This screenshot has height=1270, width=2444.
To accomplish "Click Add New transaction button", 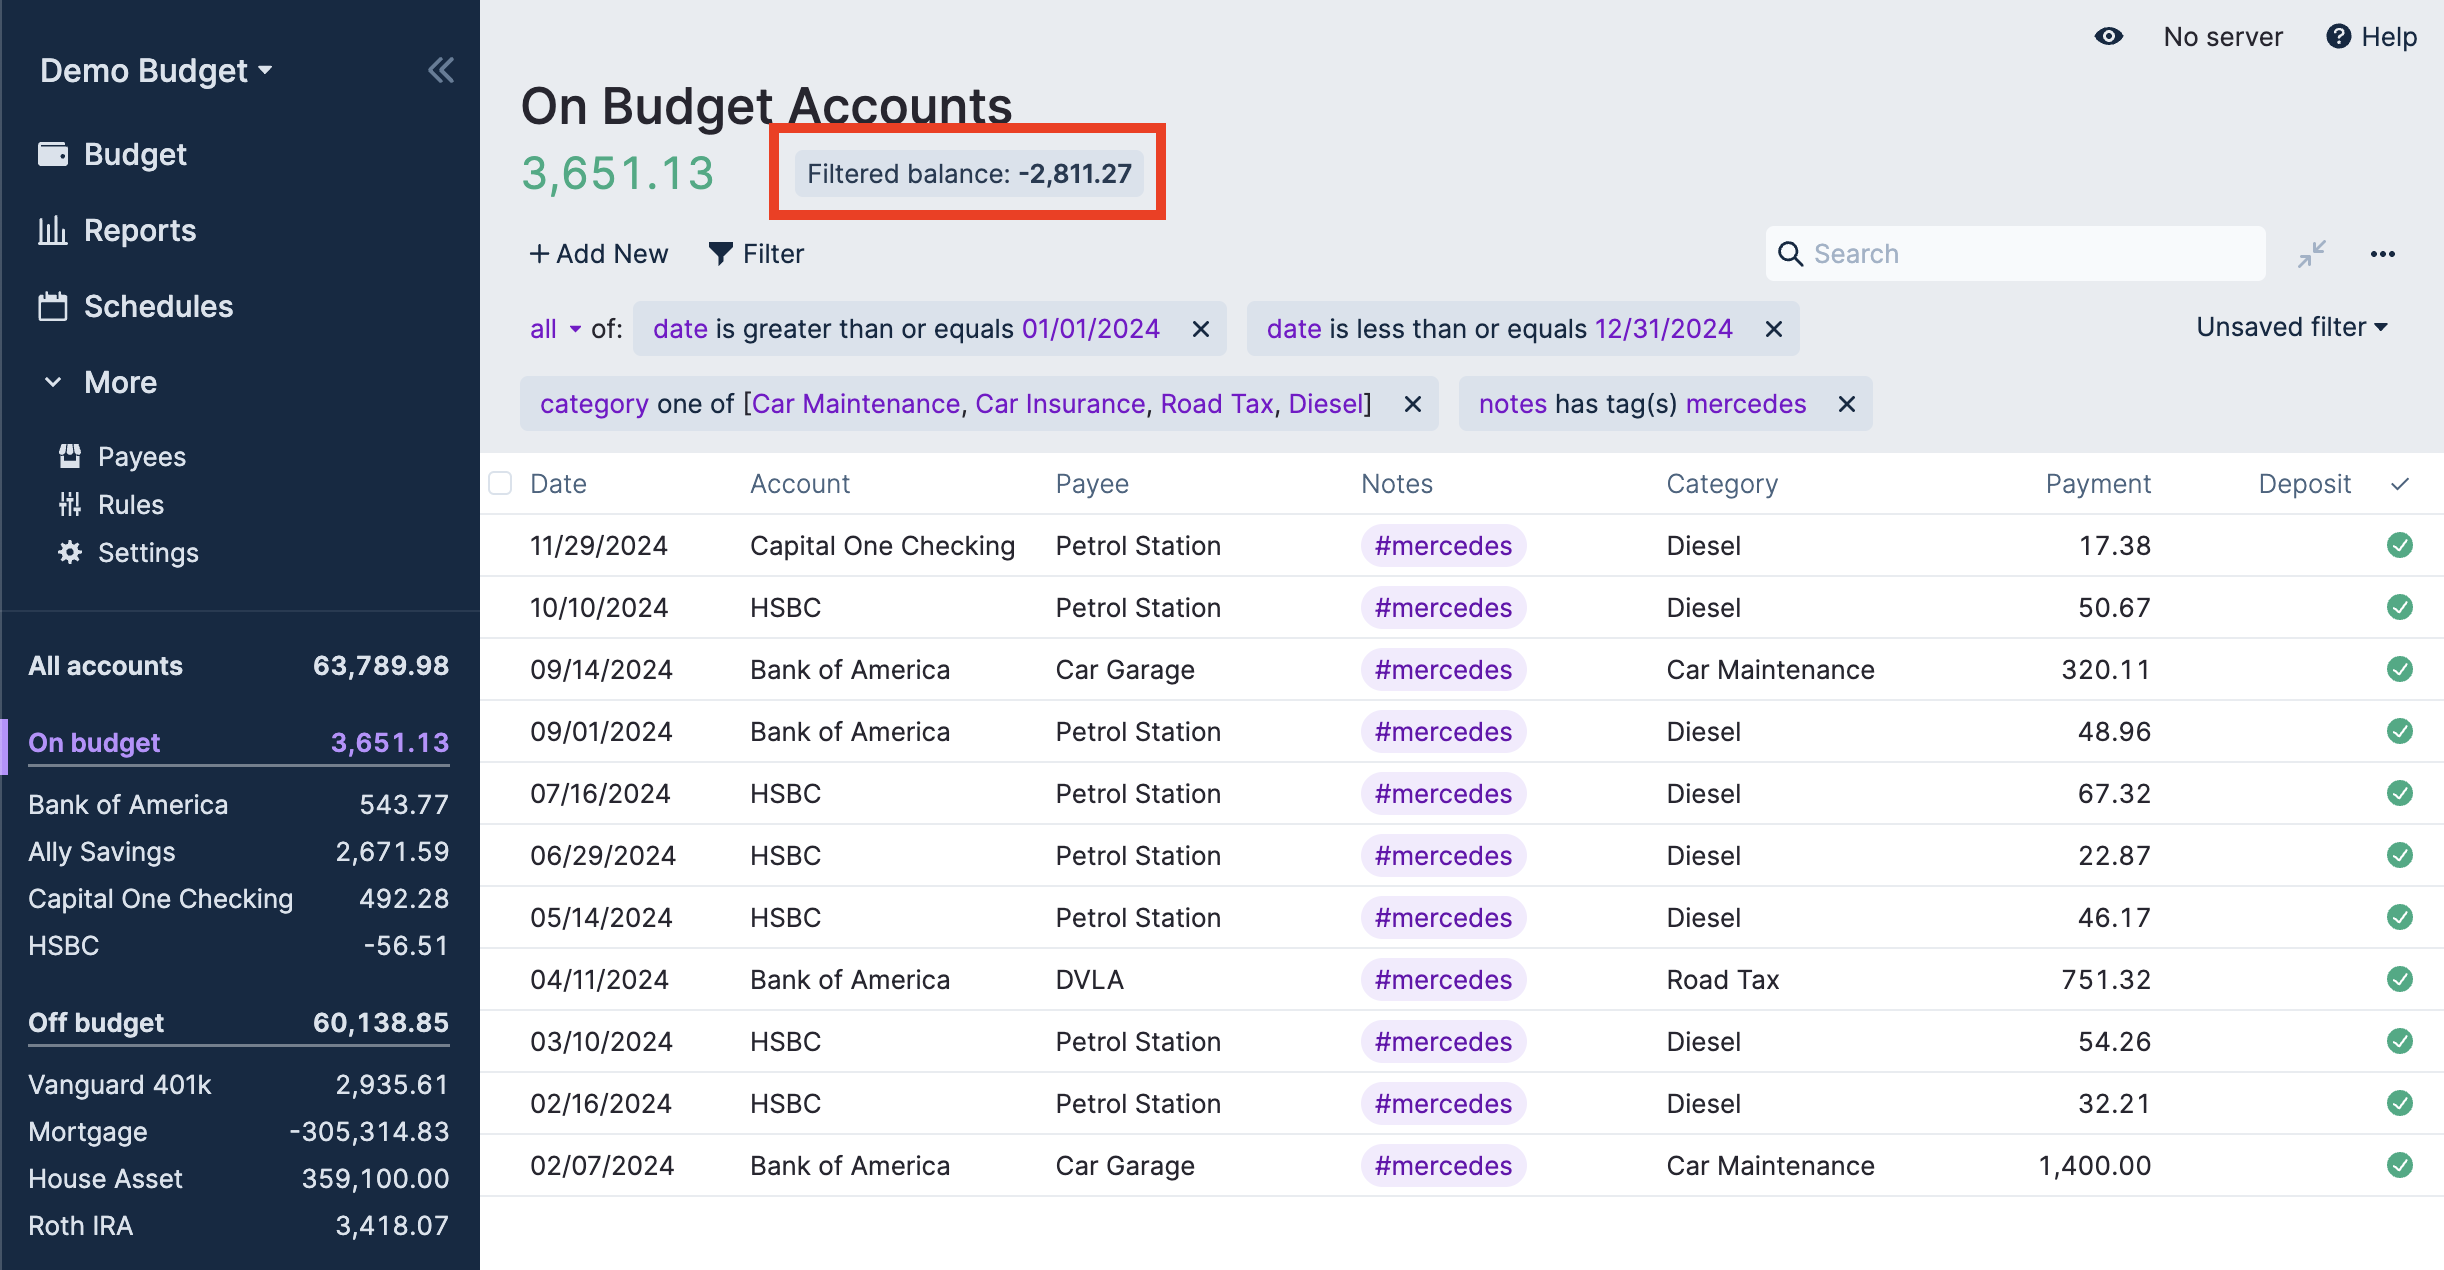I will tap(598, 254).
